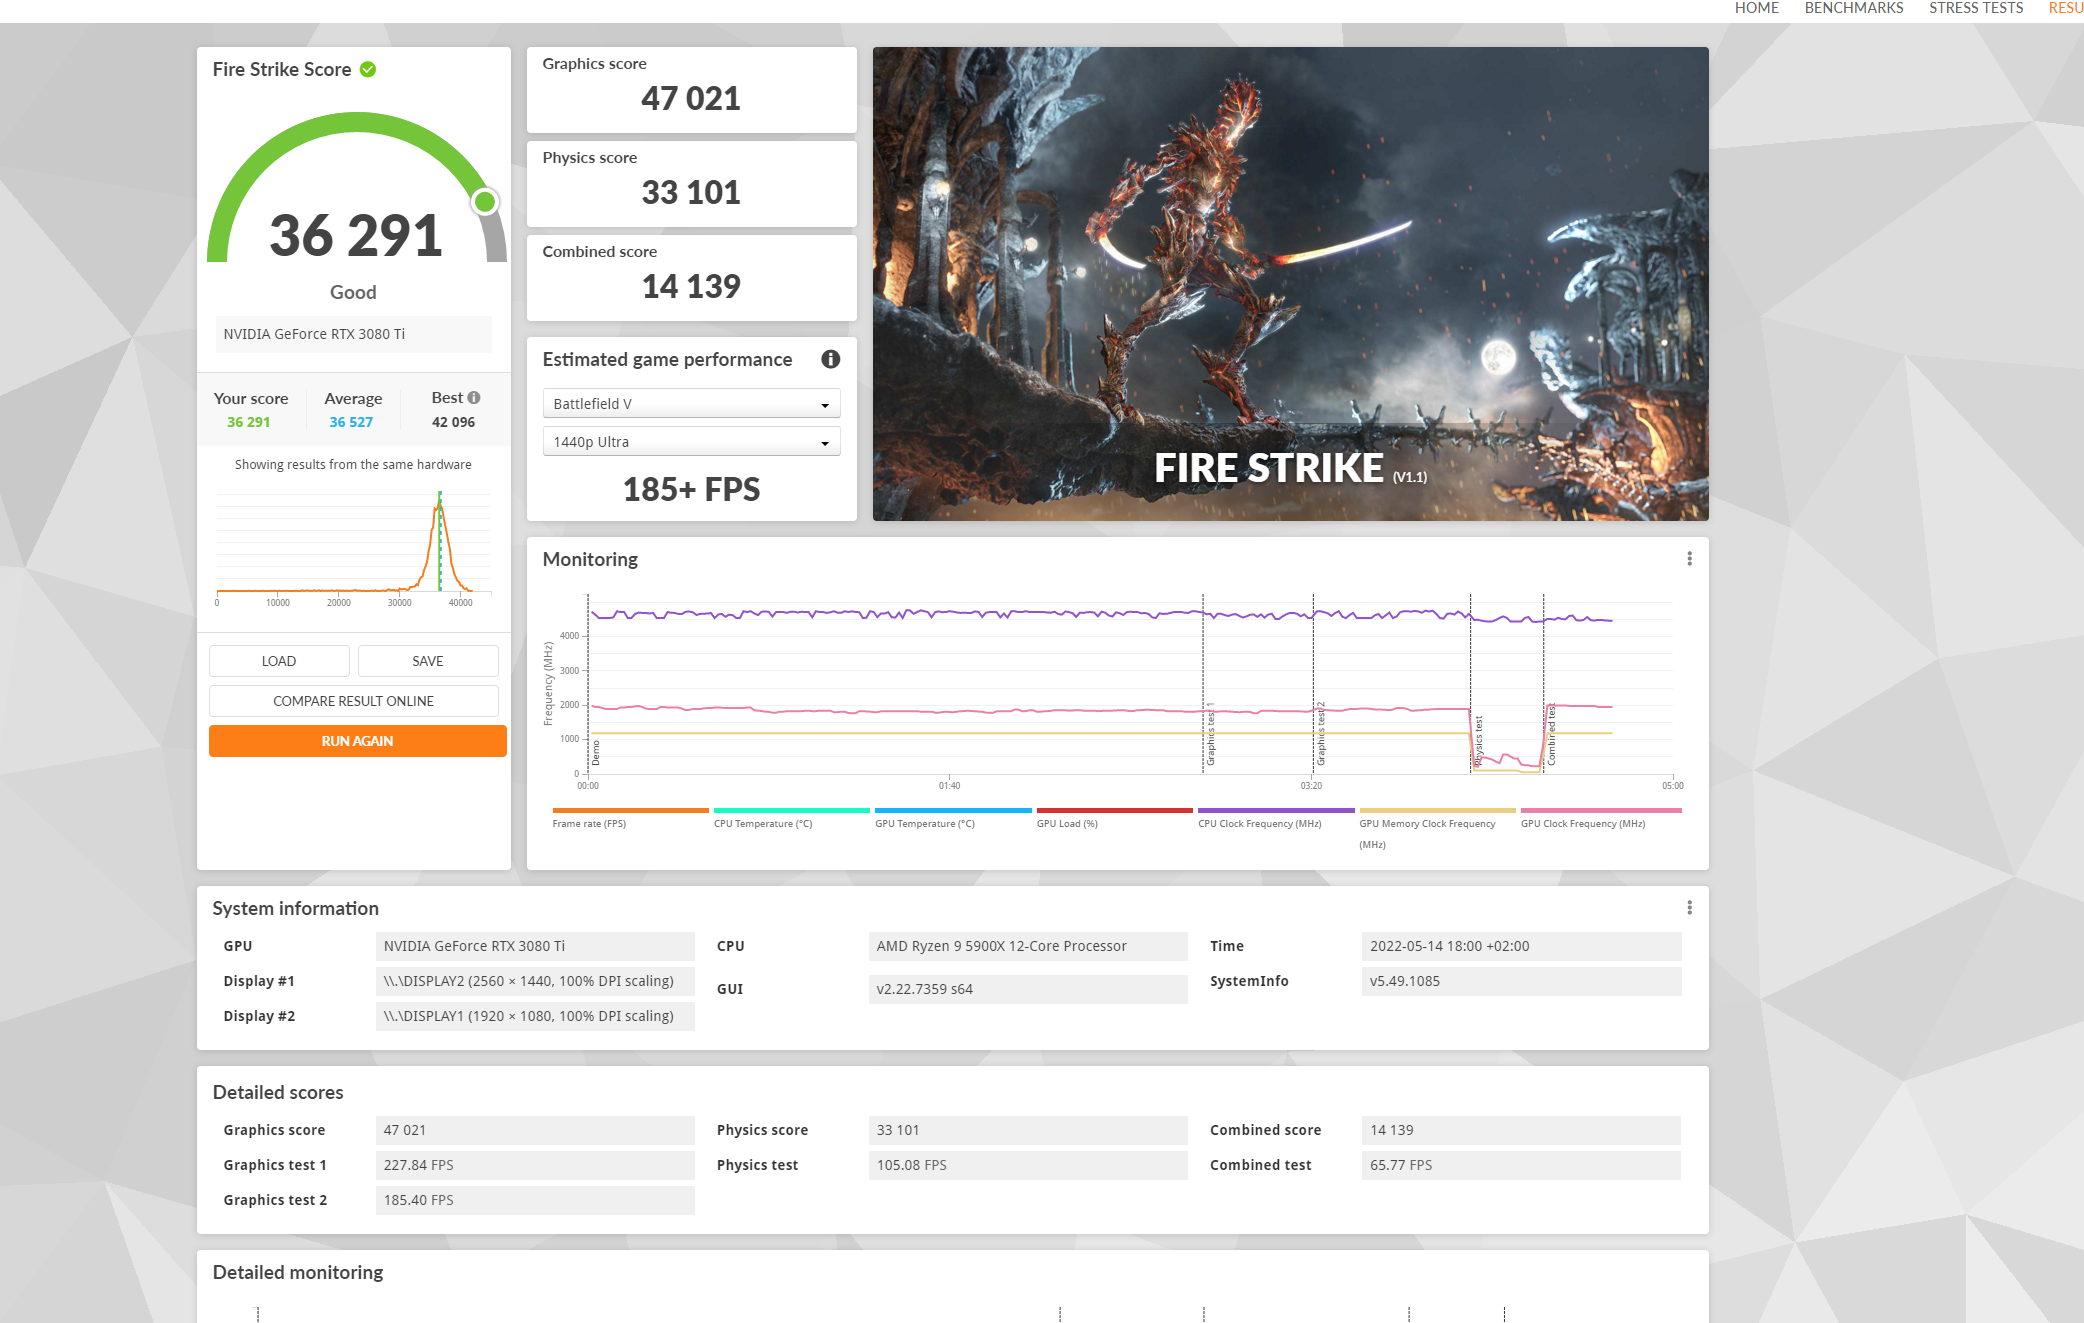Screen dimensions: 2084x1323
Task: Expand the Battlefield V game dropdown
Action: click(691, 404)
